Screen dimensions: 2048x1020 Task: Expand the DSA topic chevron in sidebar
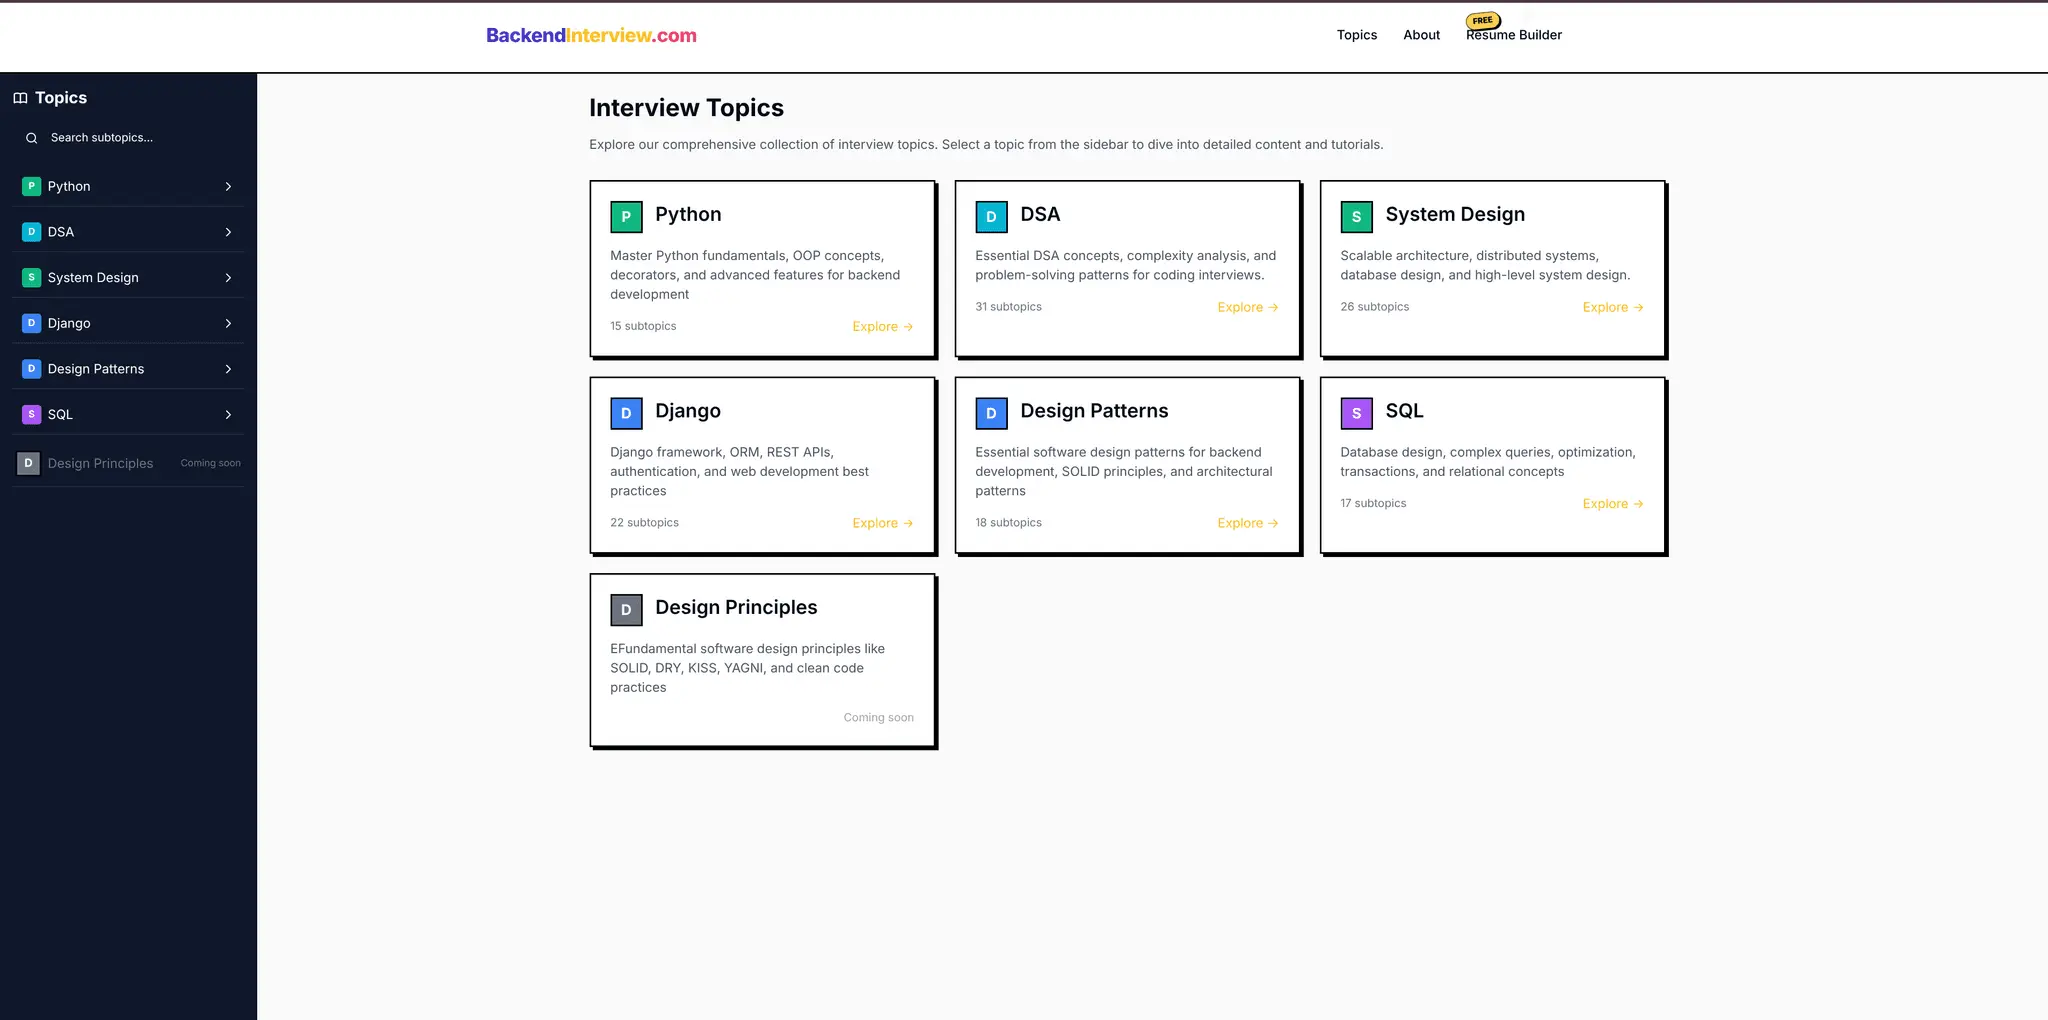click(228, 232)
